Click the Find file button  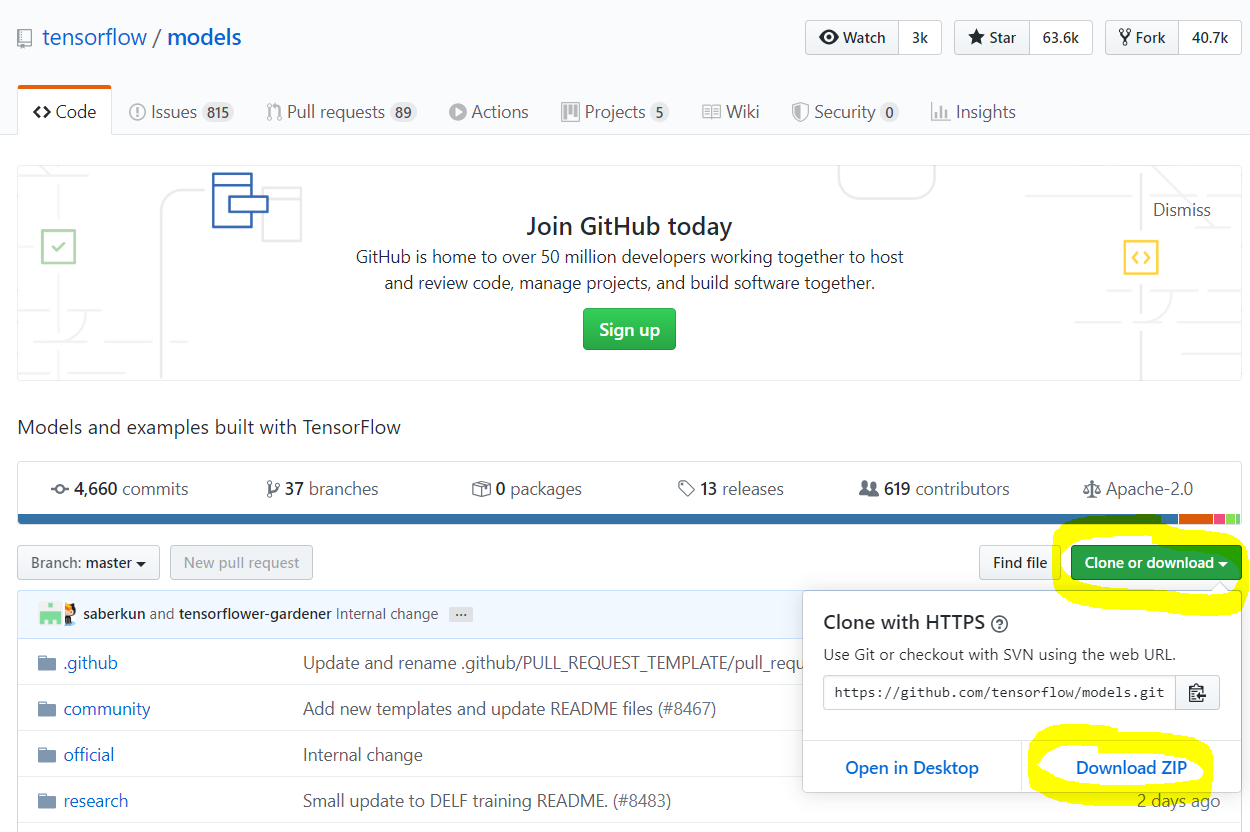click(1020, 563)
